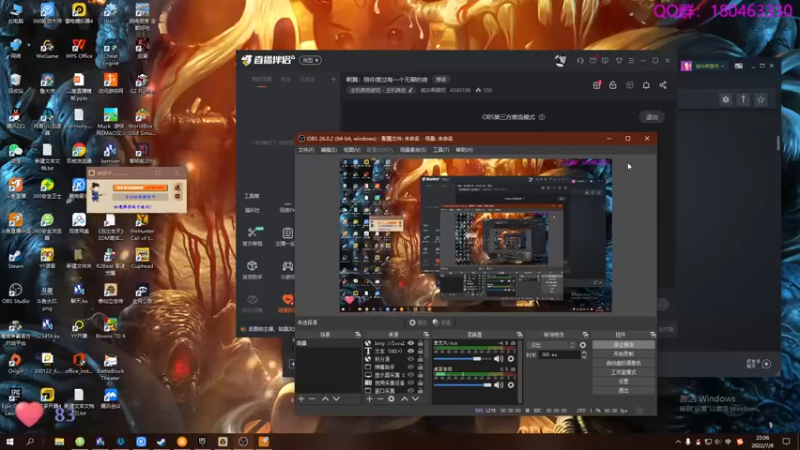800x450 pixels.
Task: Adjust the transition duration stepper arrows
Action: pyautogui.click(x=584, y=355)
